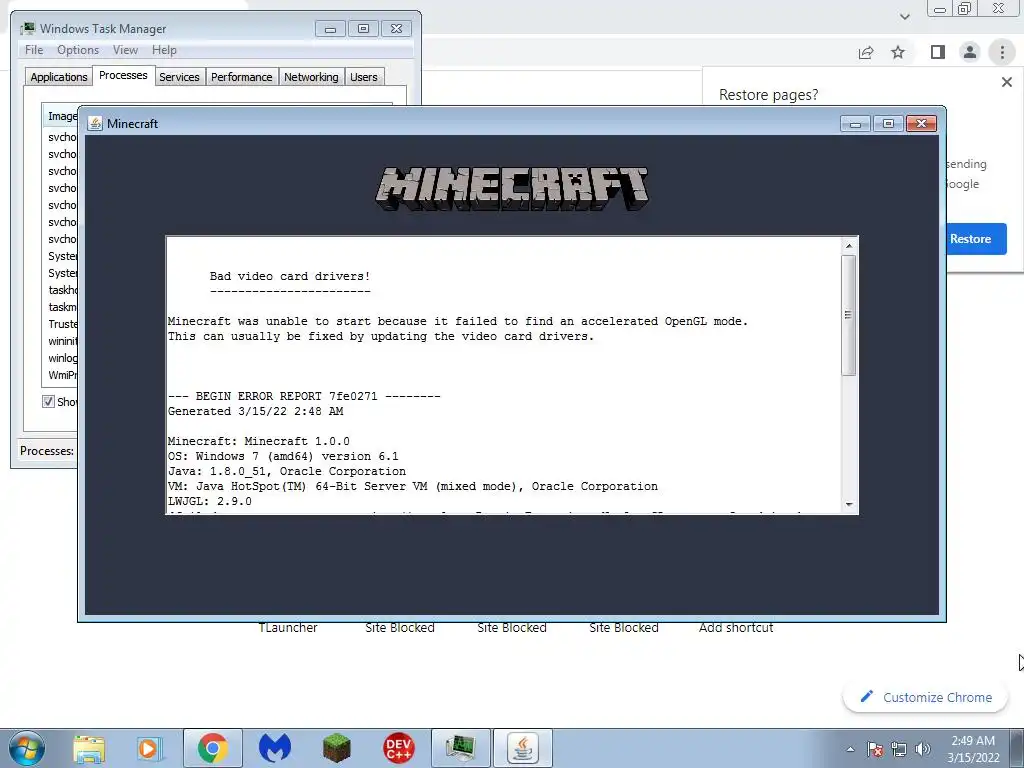Switch to the Networking tab

(x=311, y=77)
